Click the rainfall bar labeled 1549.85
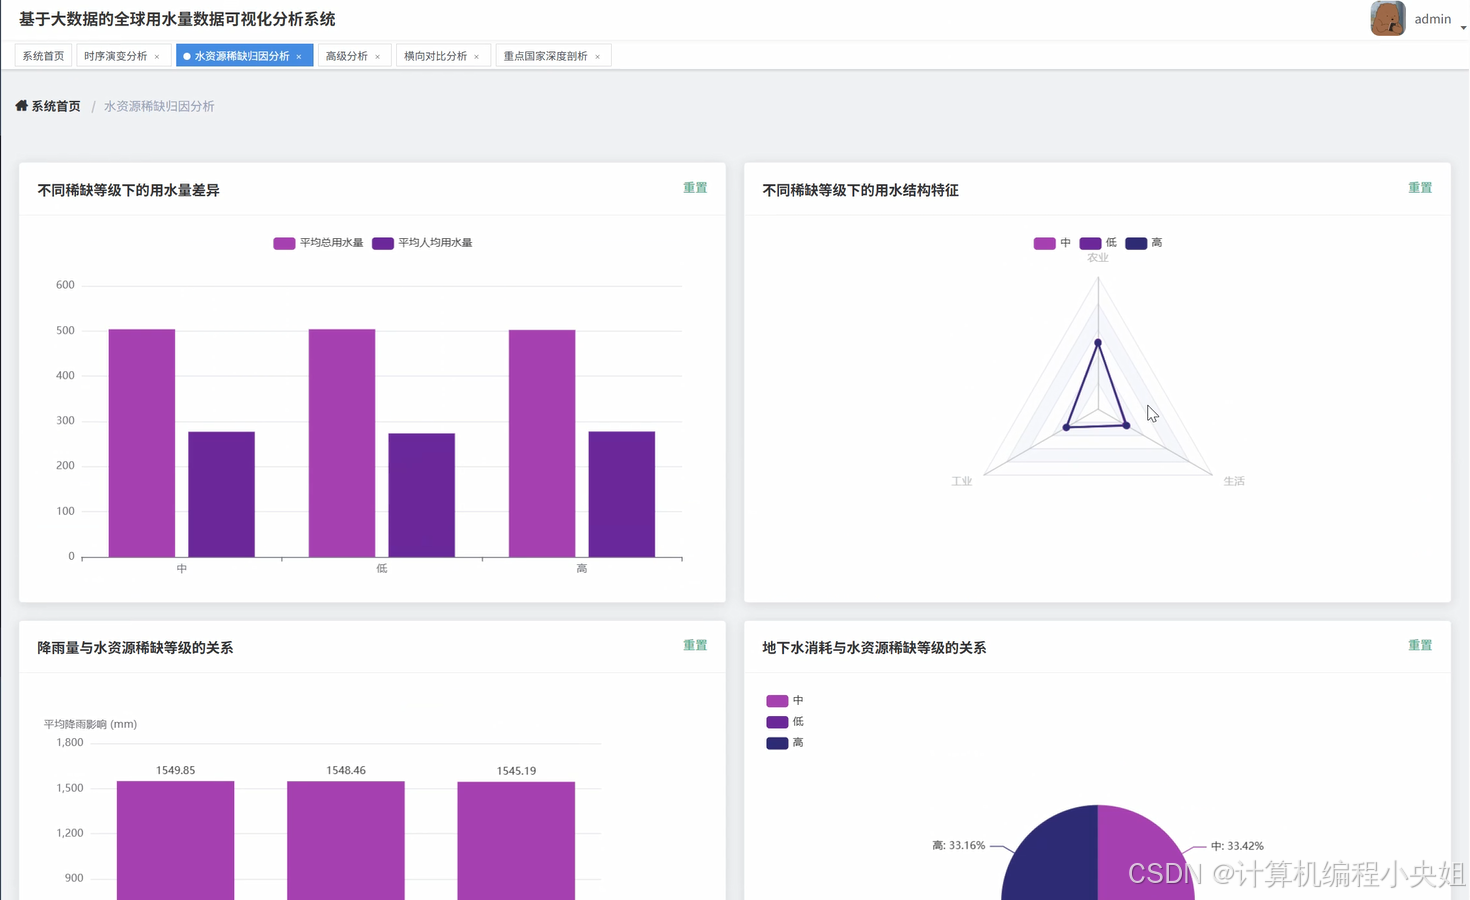 (175, 840)
